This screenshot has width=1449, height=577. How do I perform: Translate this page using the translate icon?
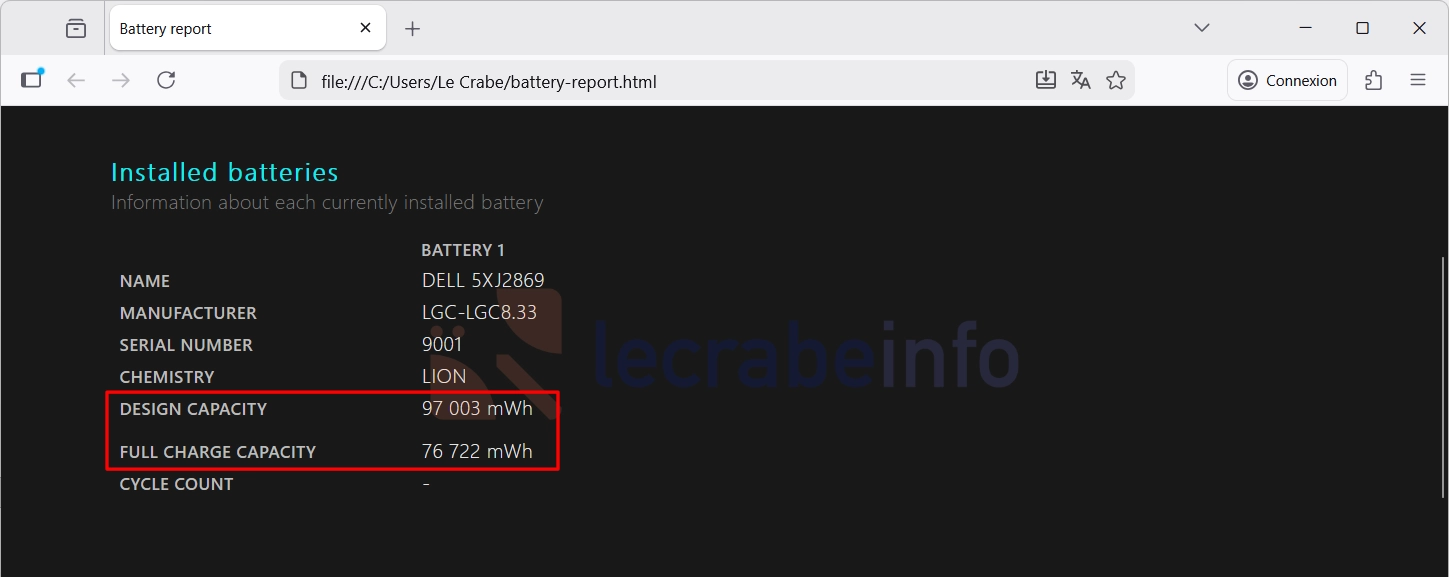pyautogui.click(x=1080, y=81)
